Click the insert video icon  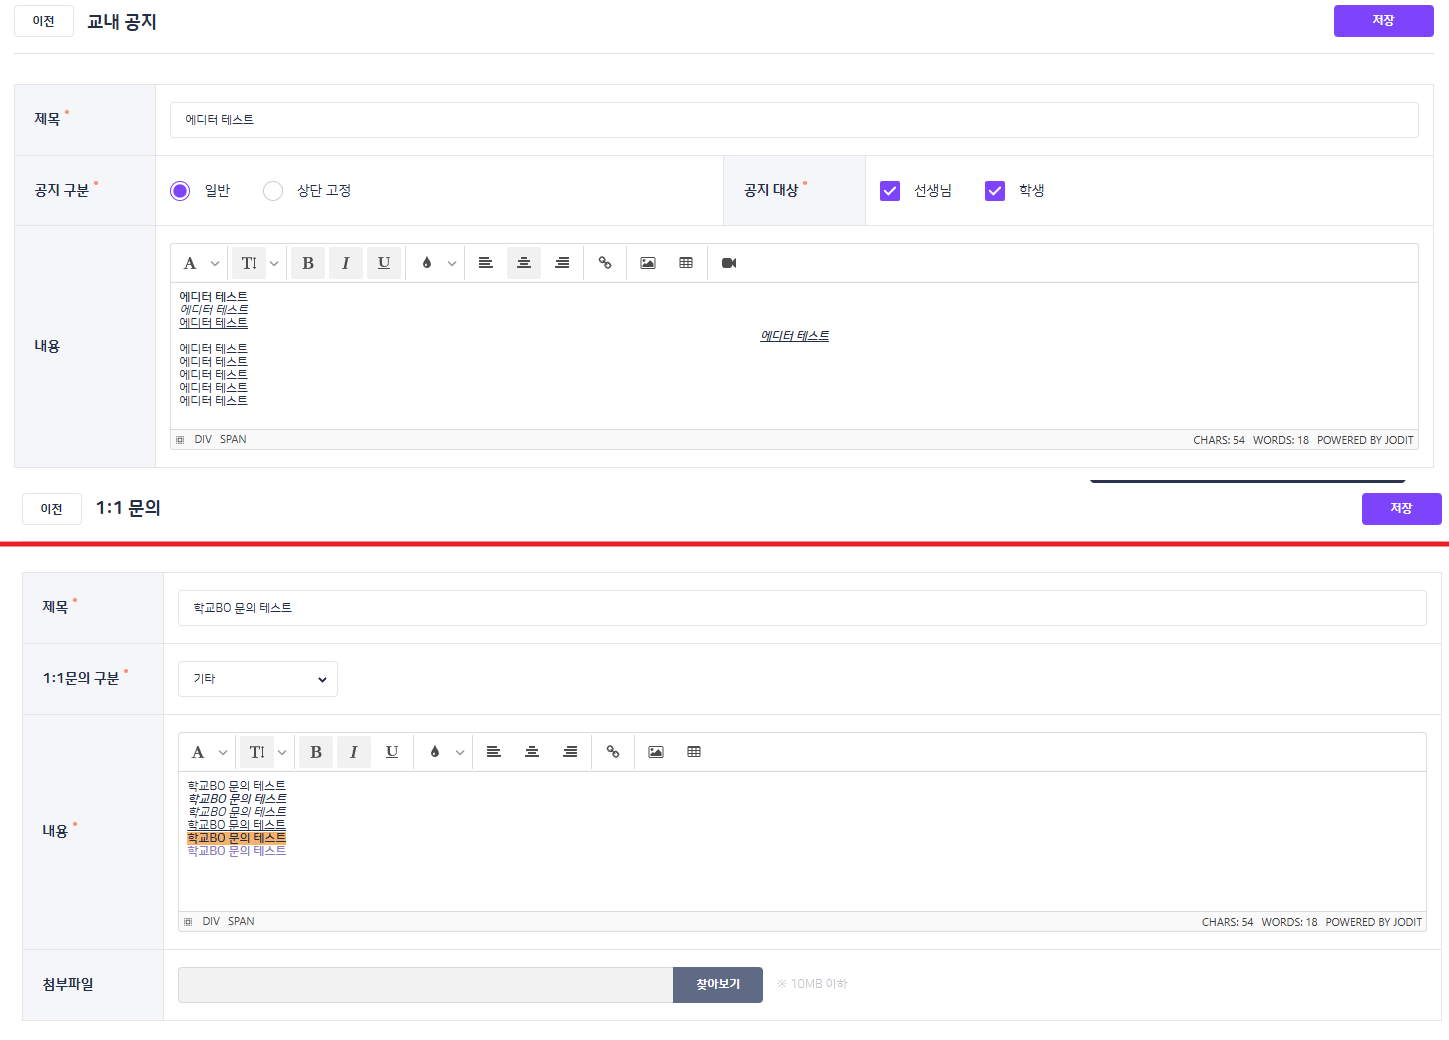(x=729, y=263)
